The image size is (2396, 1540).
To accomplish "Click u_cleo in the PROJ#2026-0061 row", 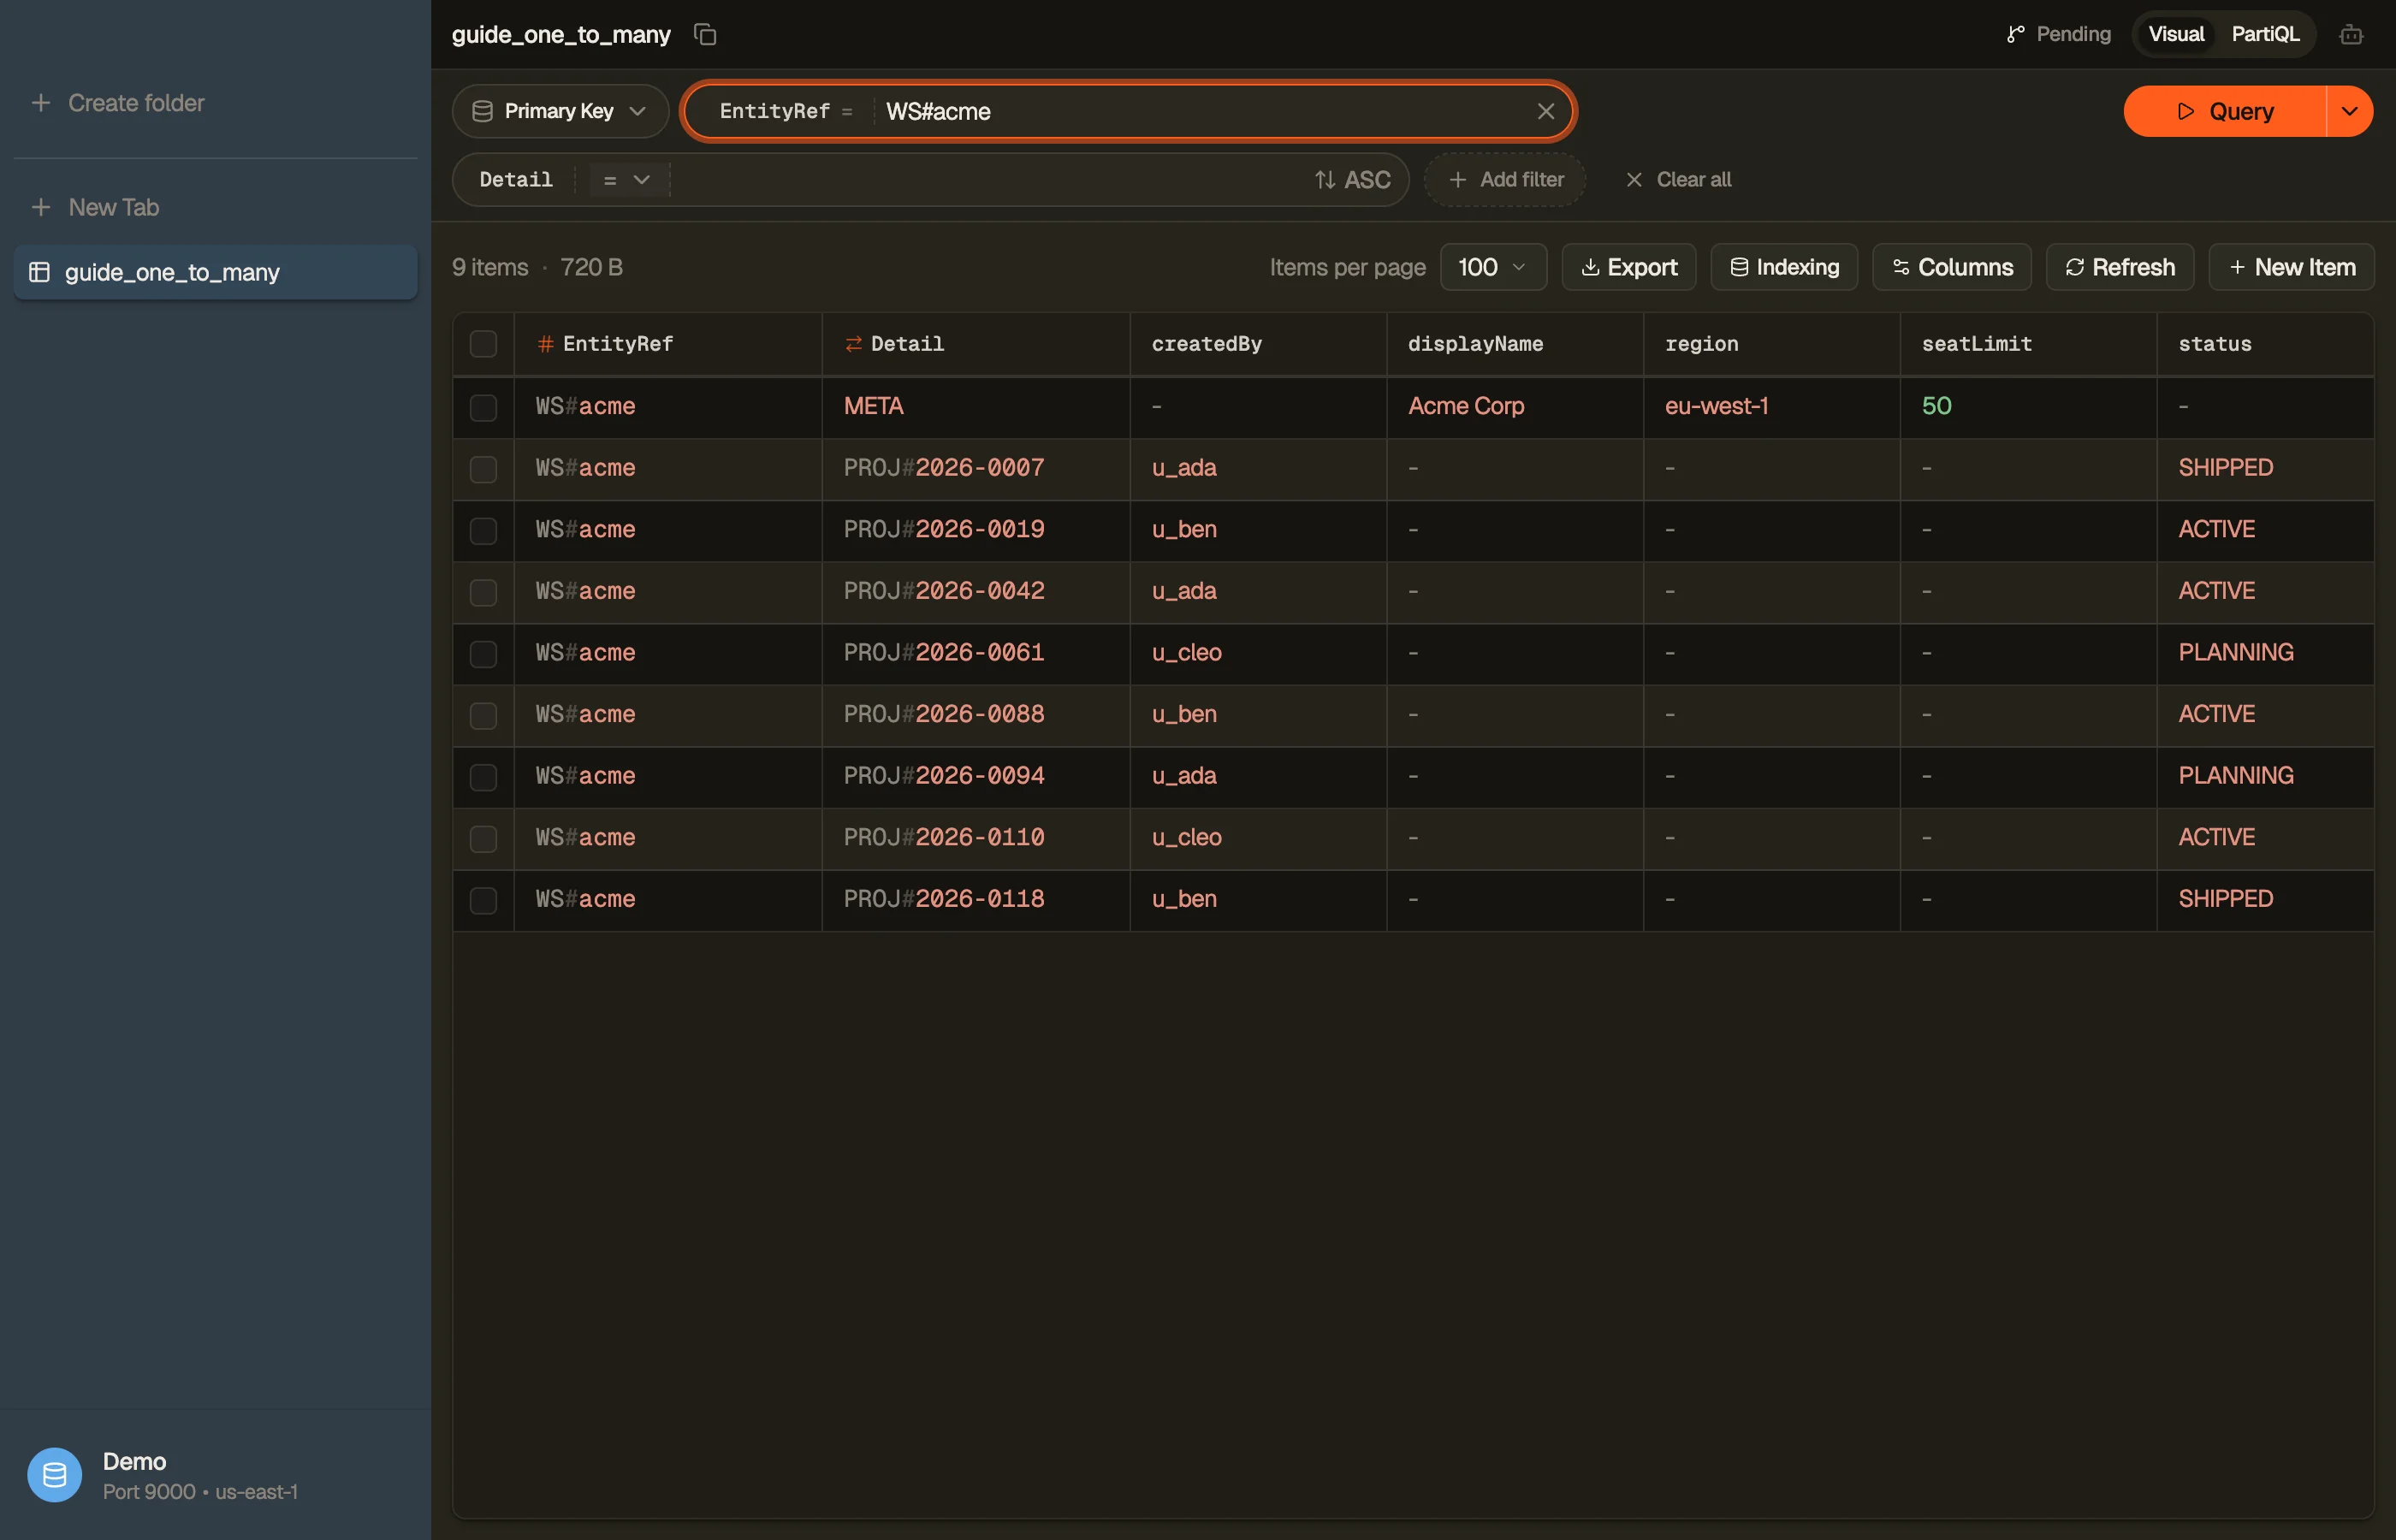I will (x=1187, y=653).
